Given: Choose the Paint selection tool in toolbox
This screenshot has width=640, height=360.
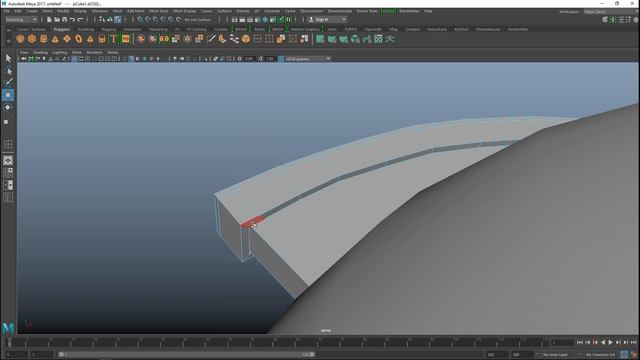Looking at the screenshot, I should (x=8, y=82).
